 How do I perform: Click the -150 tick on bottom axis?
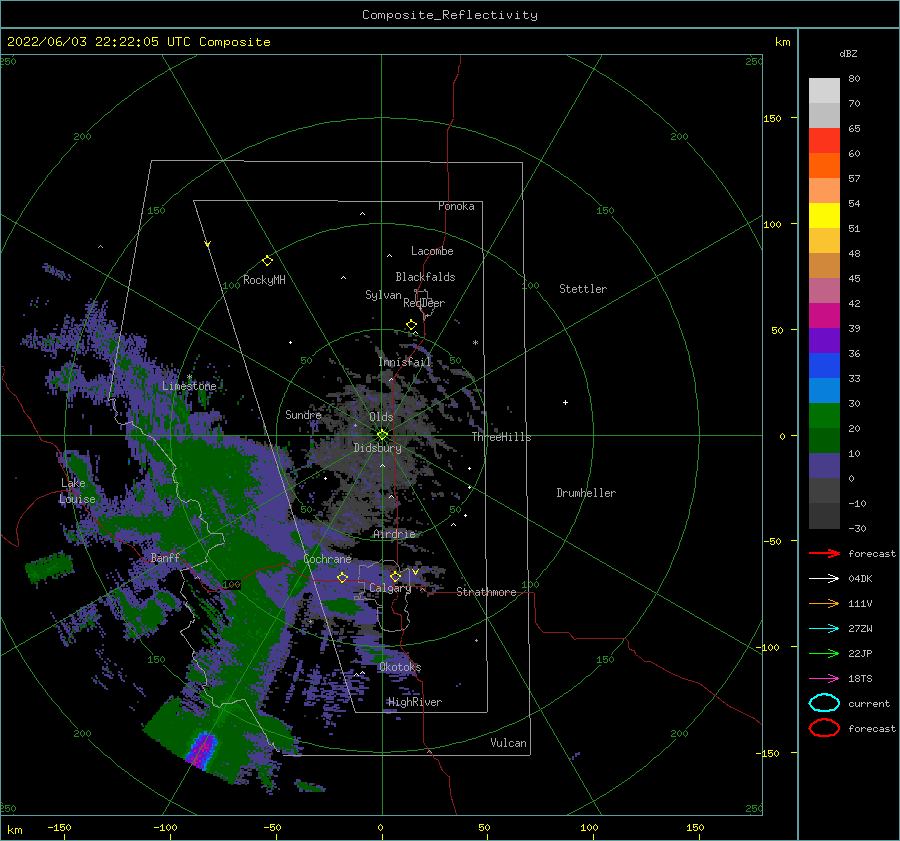click(x=59, y=827)
